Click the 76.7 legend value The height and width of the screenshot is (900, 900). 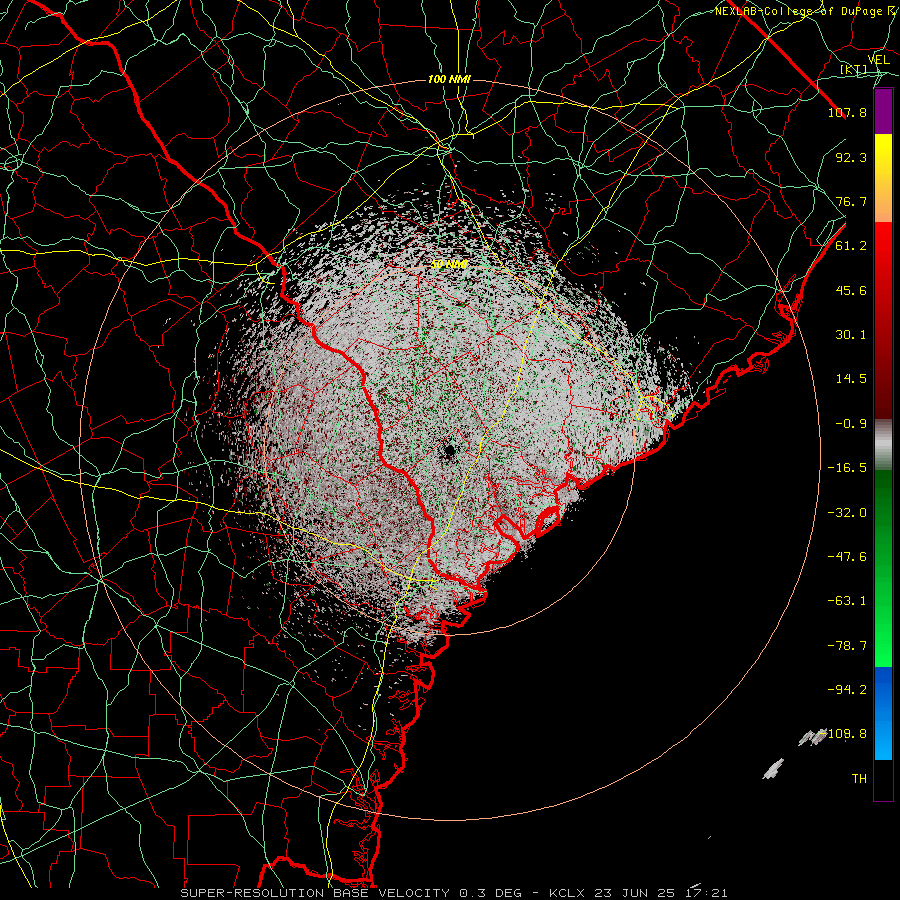point(851,201)
